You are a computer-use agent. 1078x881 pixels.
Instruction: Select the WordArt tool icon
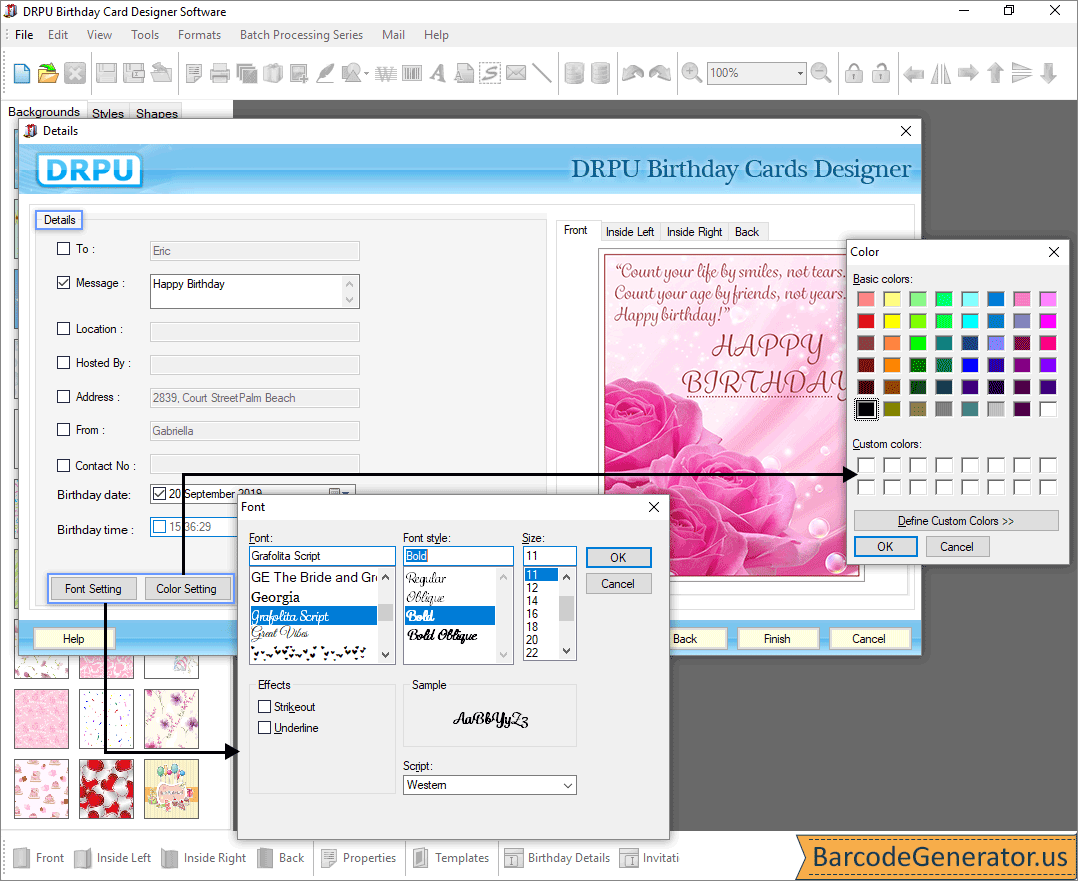pyautogui.click(x=386, y=73)
